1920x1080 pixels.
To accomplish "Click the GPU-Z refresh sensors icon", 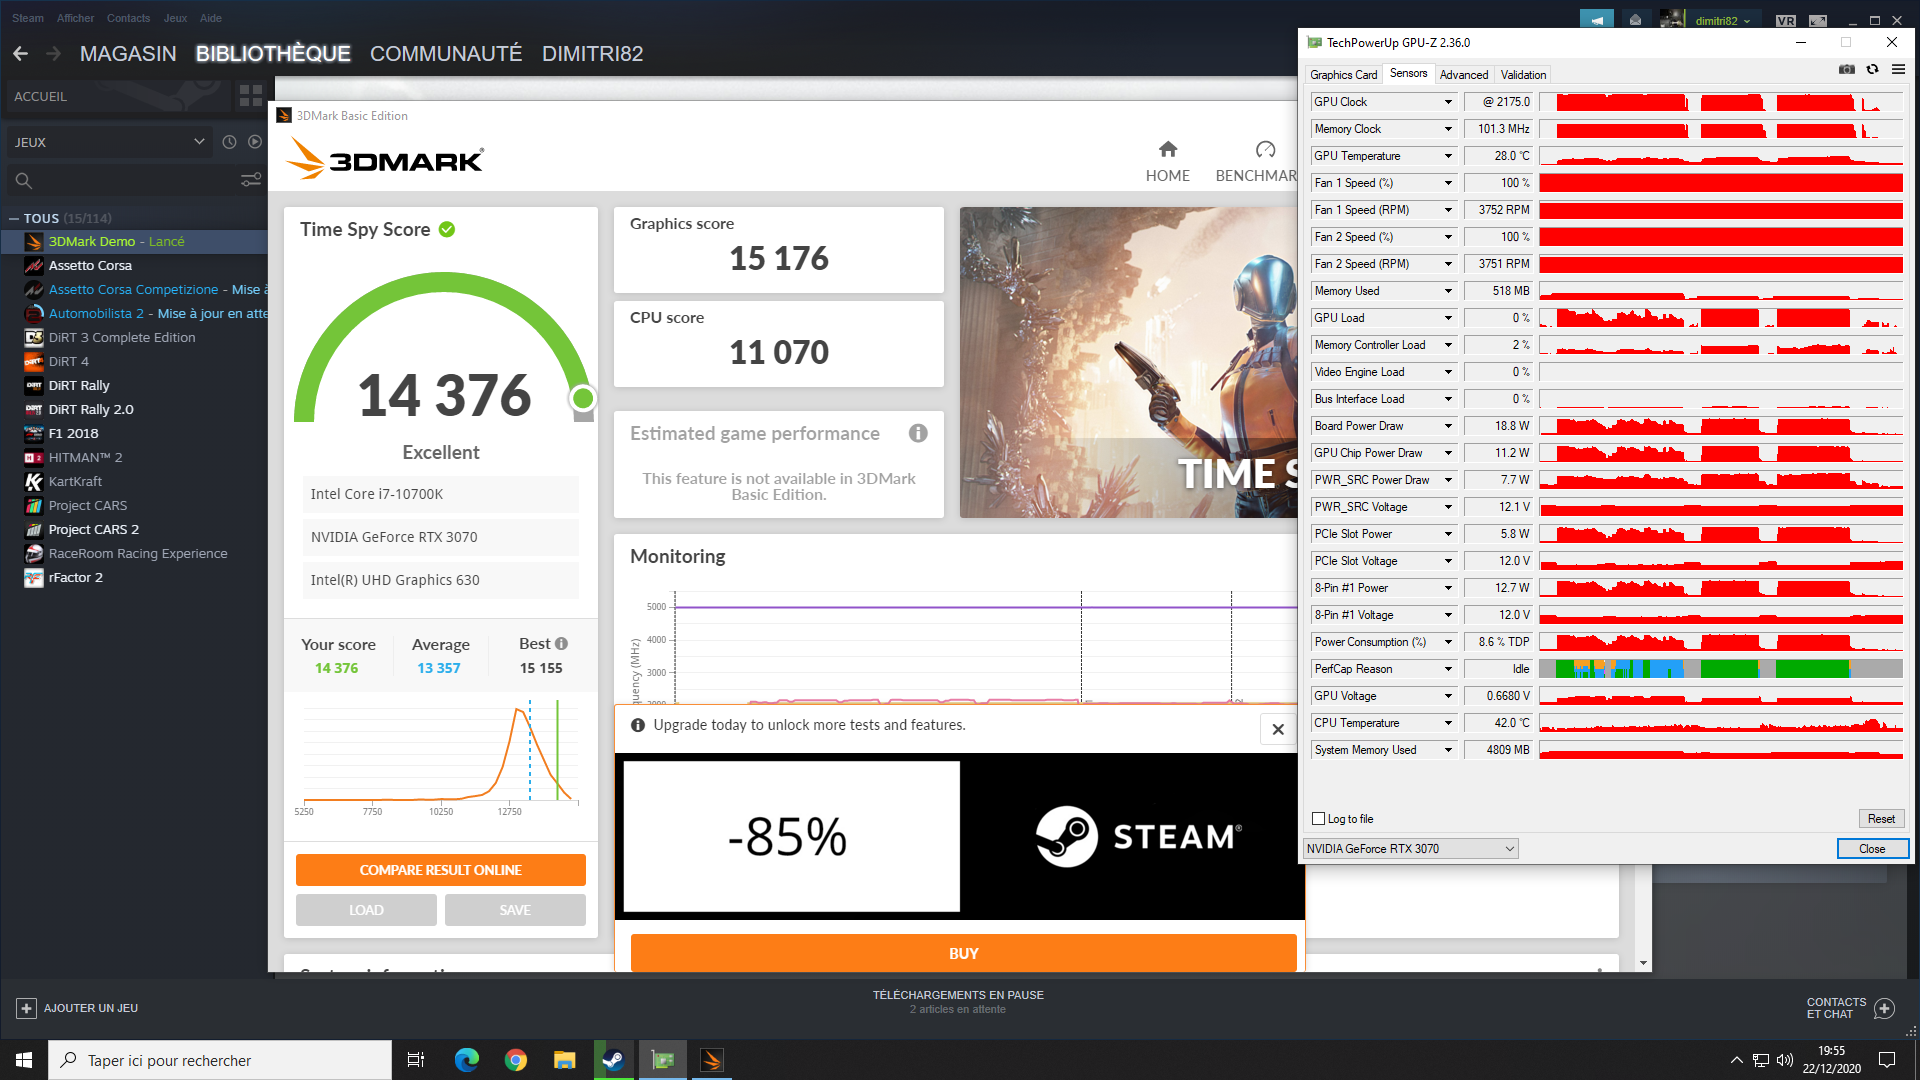I will 1872,70.
